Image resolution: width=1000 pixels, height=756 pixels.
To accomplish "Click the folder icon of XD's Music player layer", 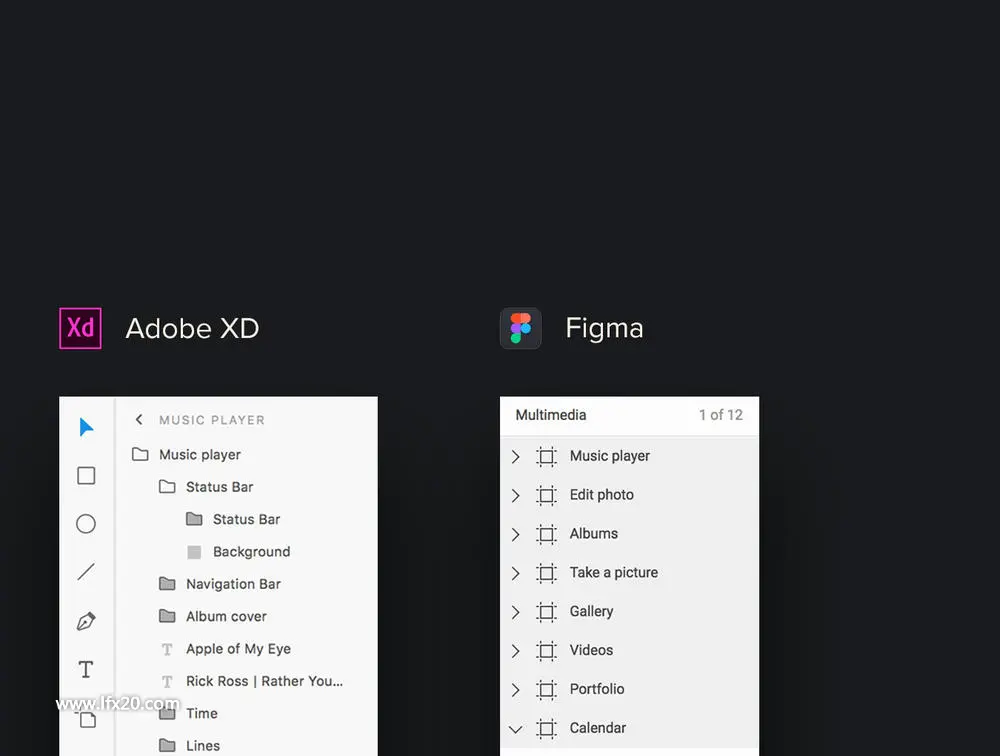I will pyautogui.click(x=140, y=454).
